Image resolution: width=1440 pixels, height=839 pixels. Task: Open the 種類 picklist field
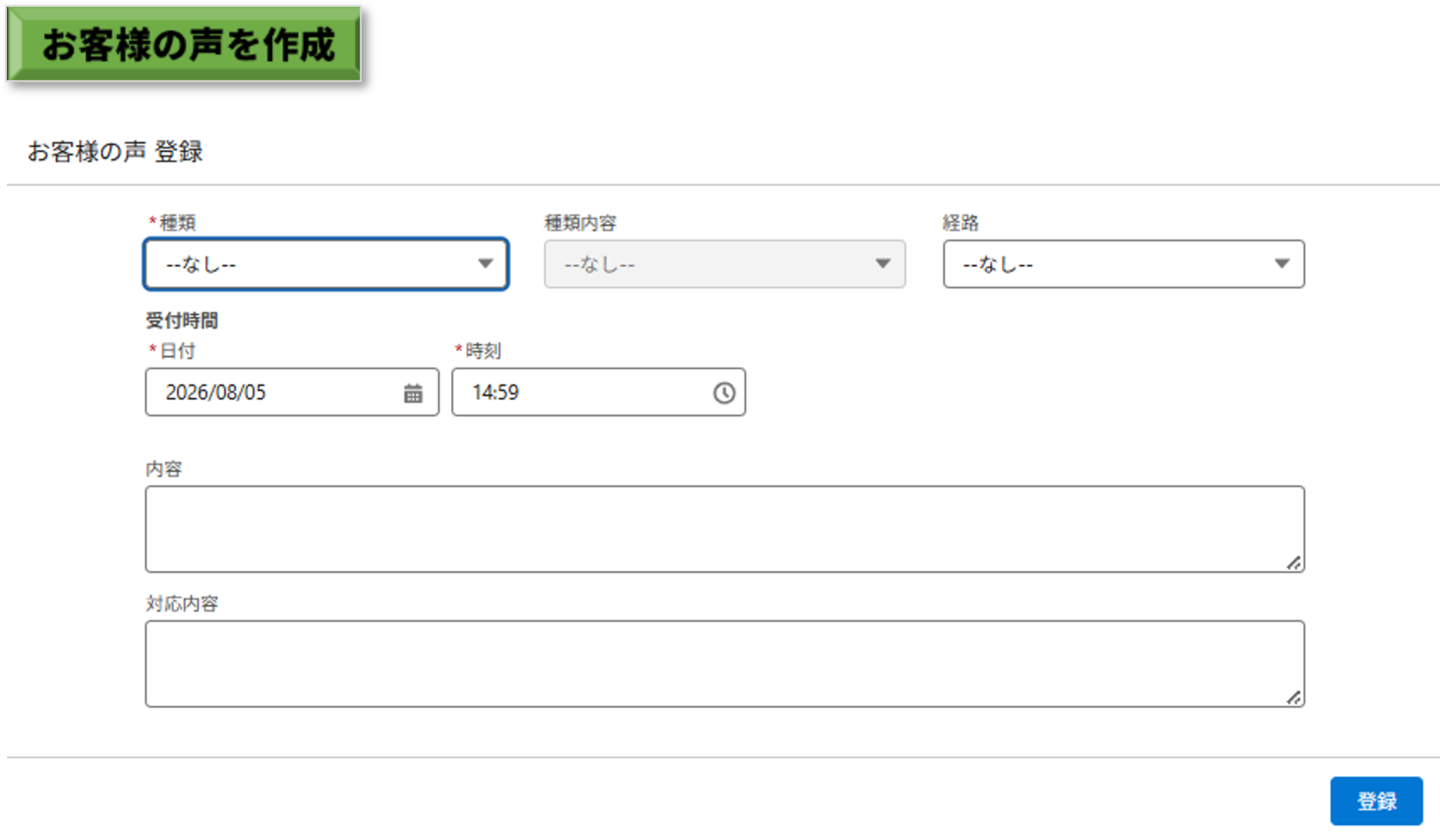click(326, 264)
